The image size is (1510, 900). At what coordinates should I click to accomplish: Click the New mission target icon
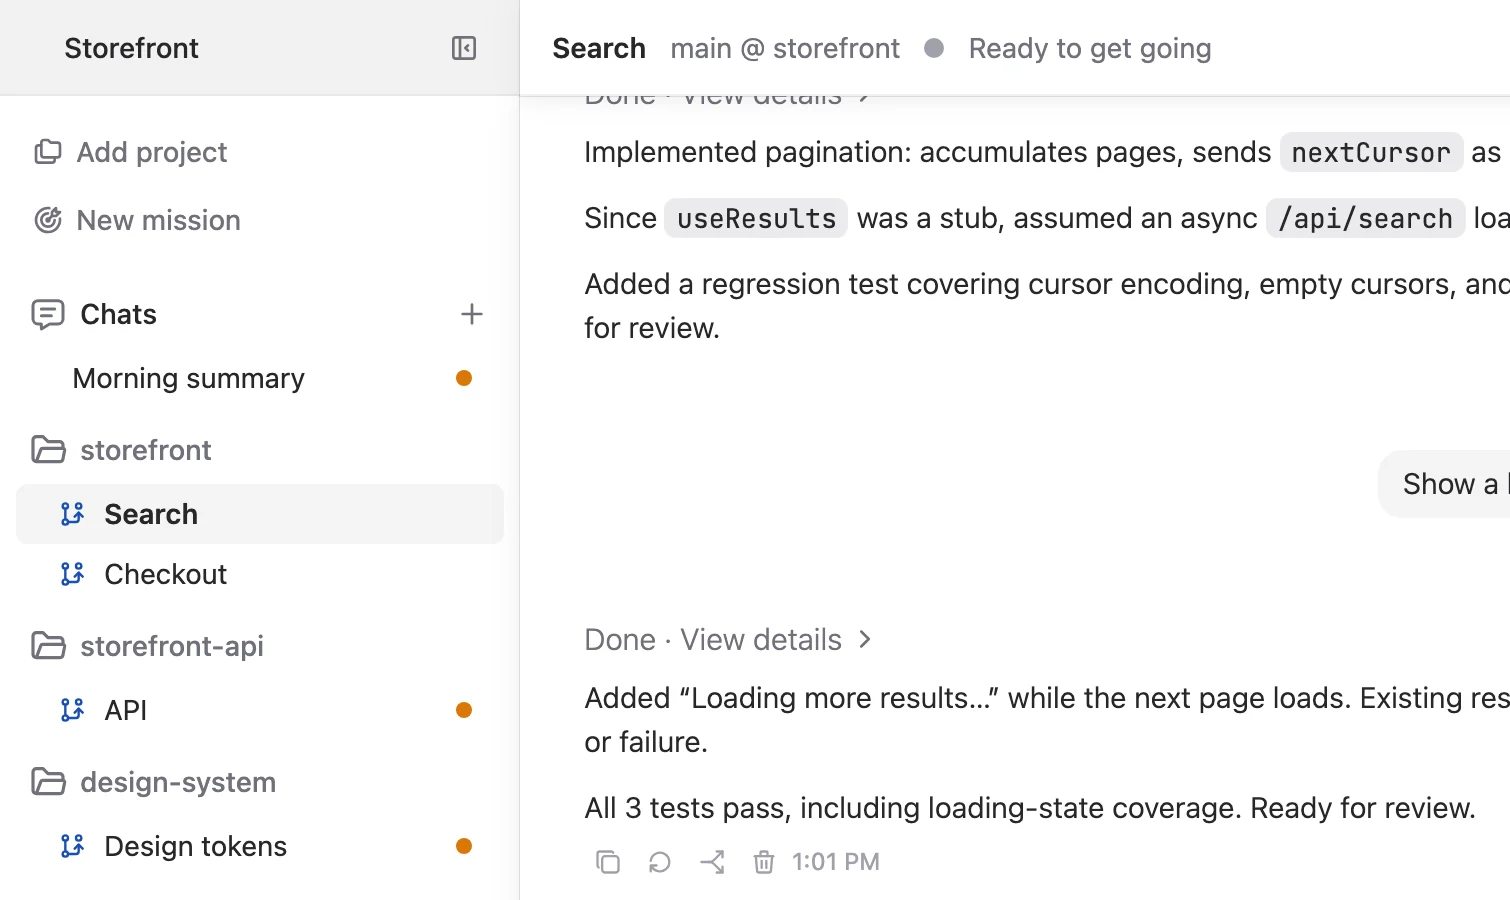pos(48,220)
